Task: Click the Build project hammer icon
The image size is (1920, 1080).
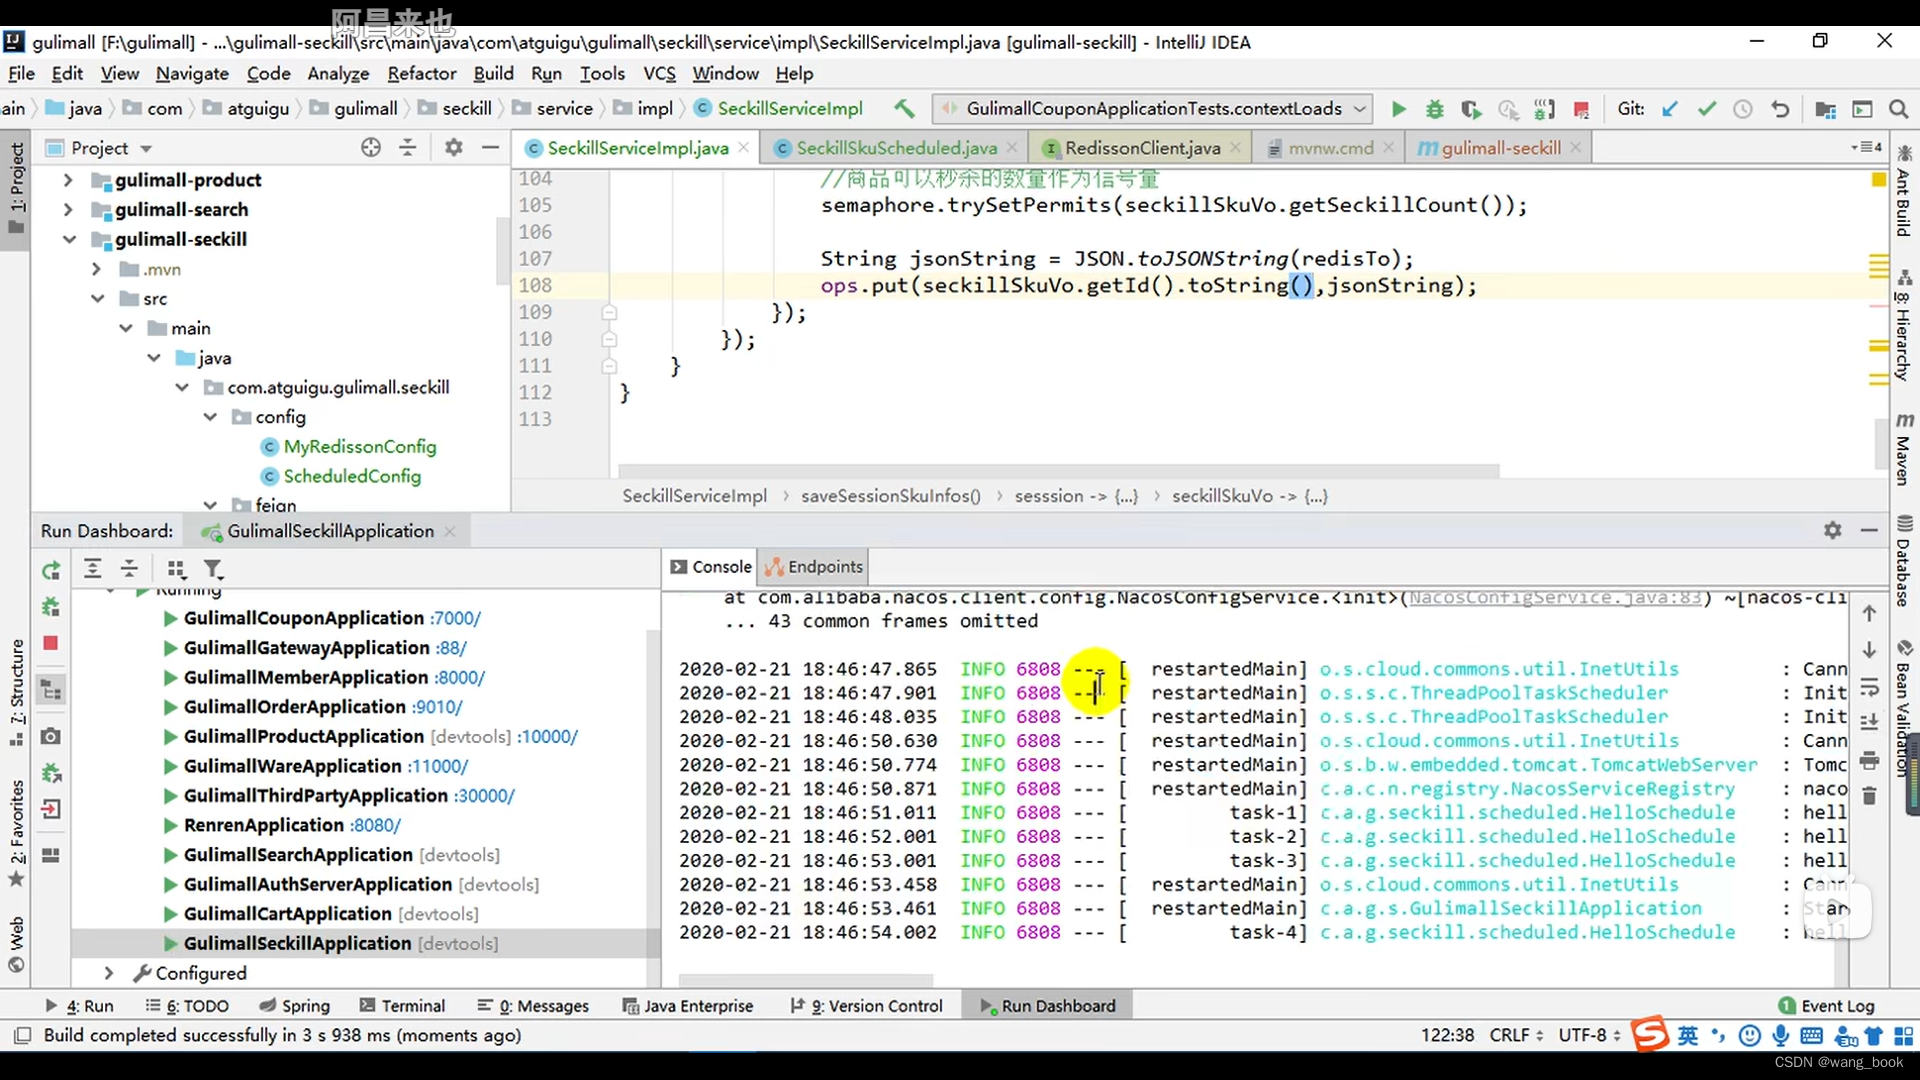Action: (904, 108)
